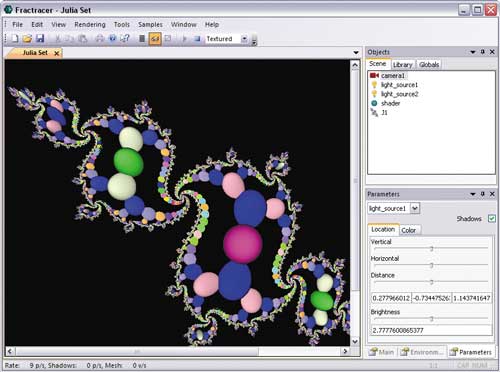Switch to the Library tab

[402, 65]
